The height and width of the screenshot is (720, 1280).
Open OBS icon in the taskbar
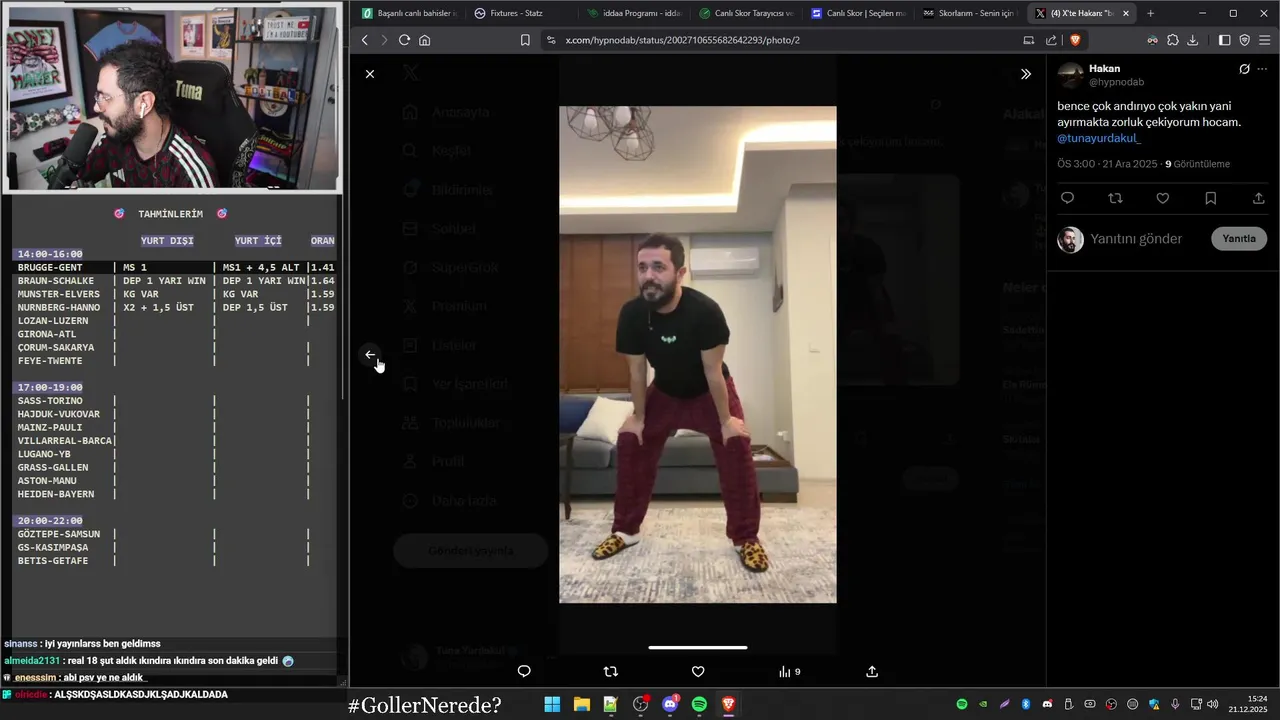coord(640,704)
